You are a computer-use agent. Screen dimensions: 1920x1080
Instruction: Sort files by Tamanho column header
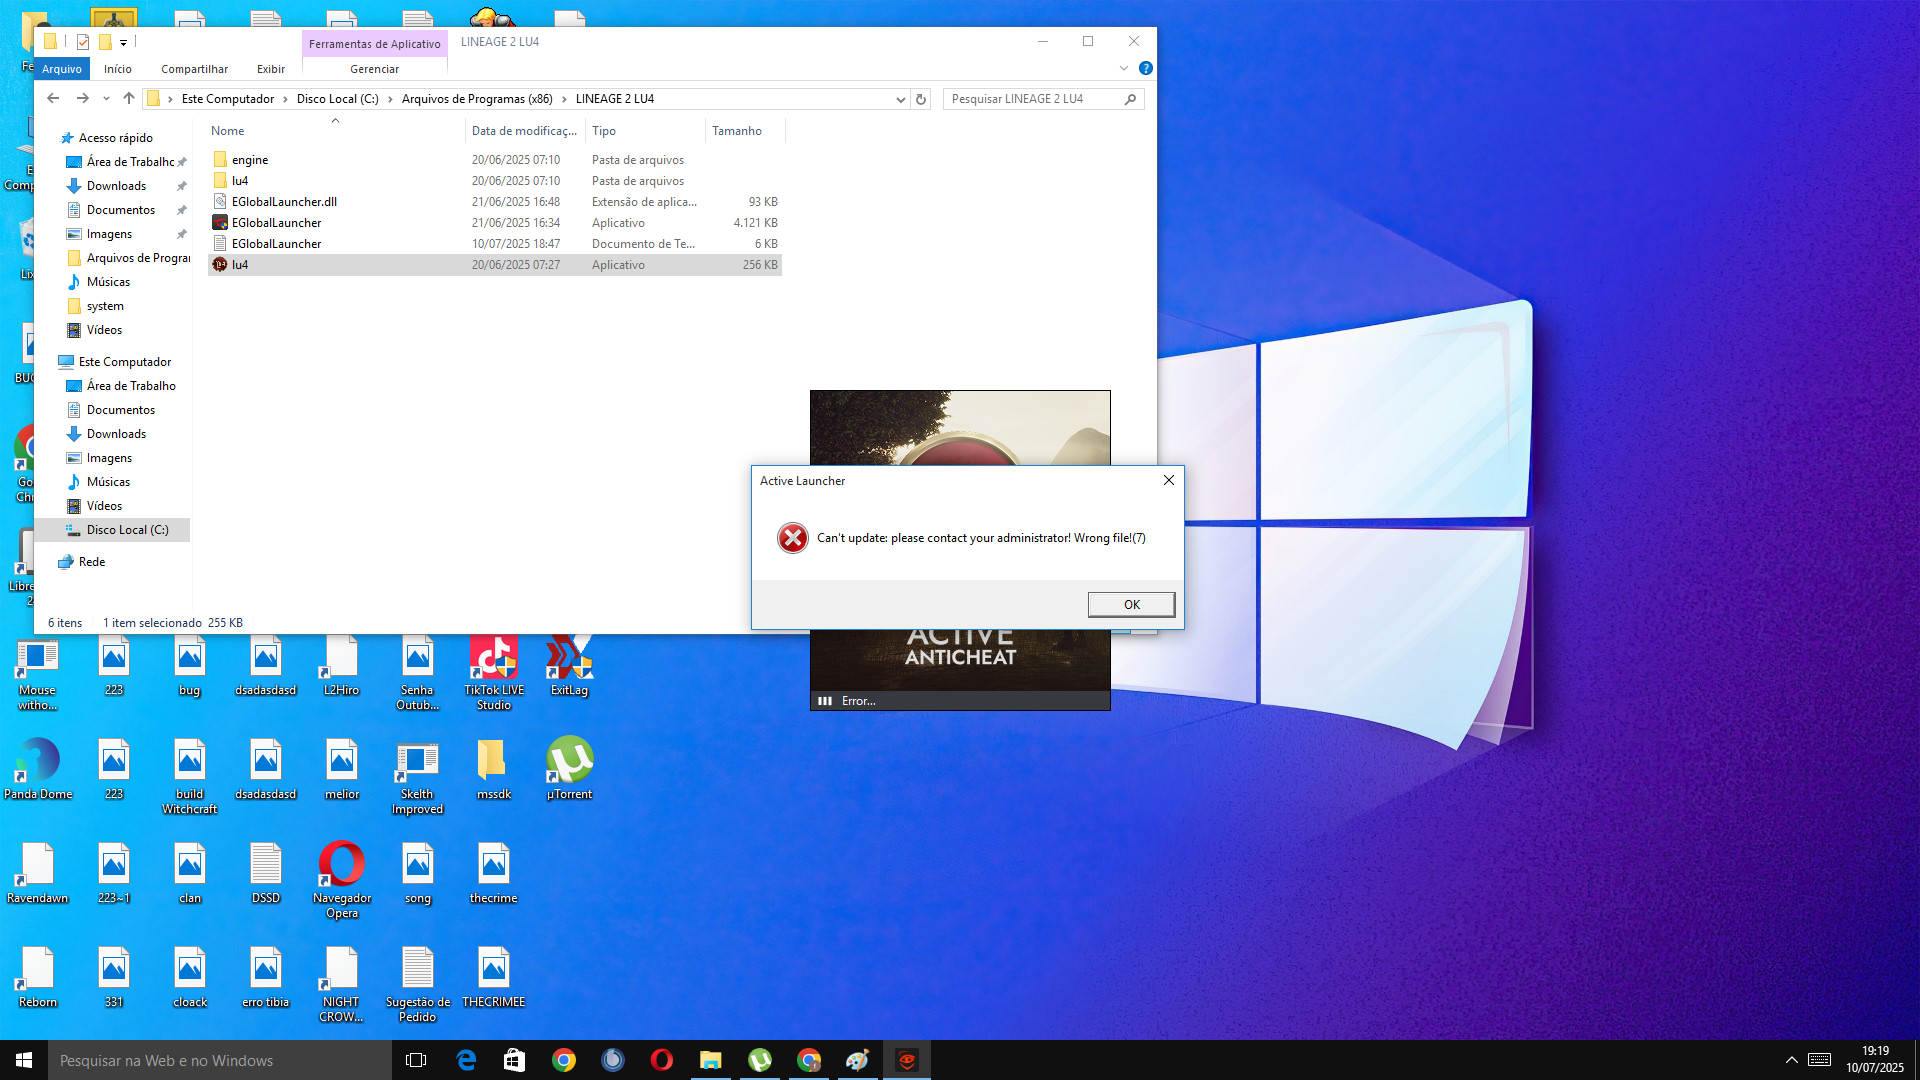(737, 131)
